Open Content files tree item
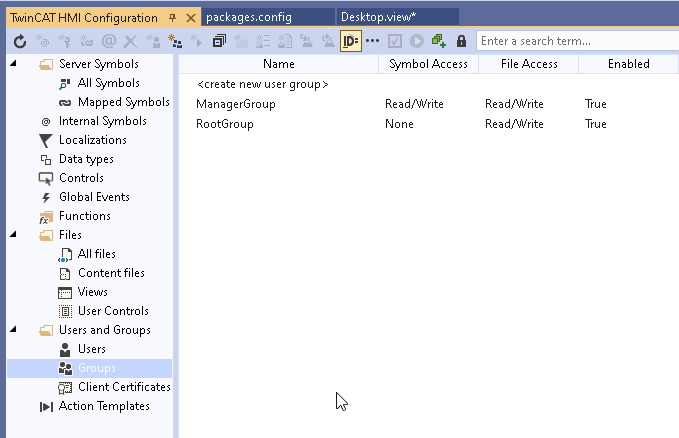 pyautogui.click(x=111, y=273)
